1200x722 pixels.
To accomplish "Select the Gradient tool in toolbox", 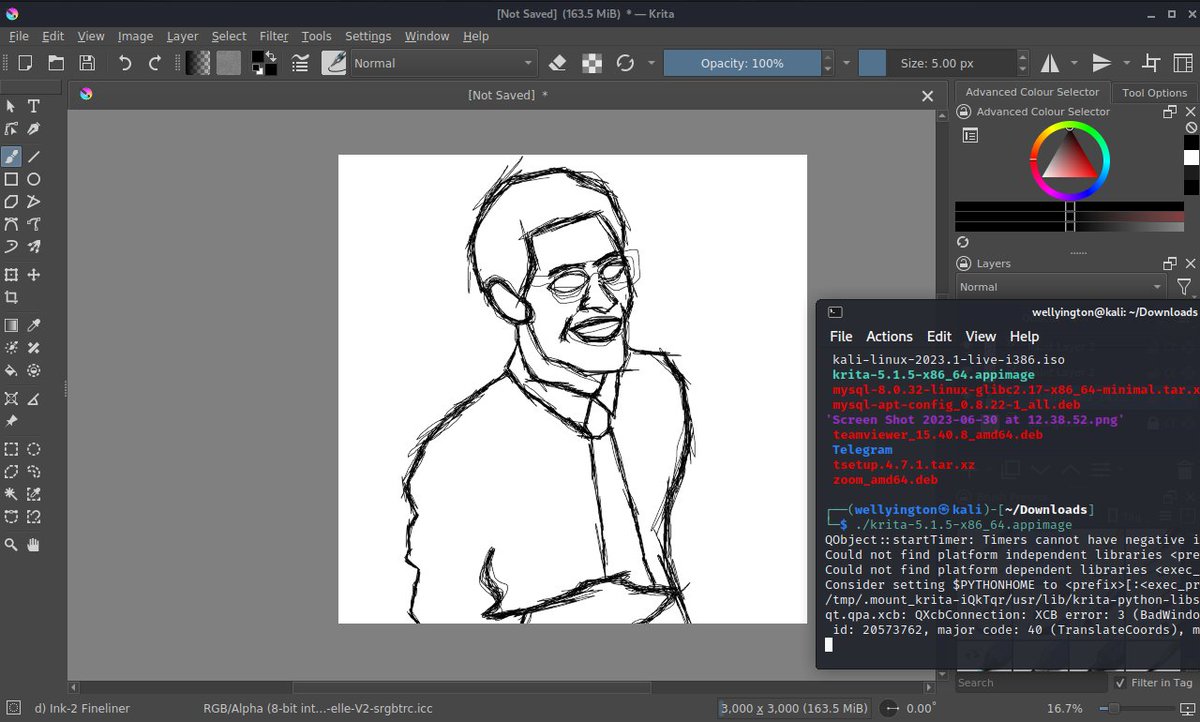I will (x=11, y=325).
